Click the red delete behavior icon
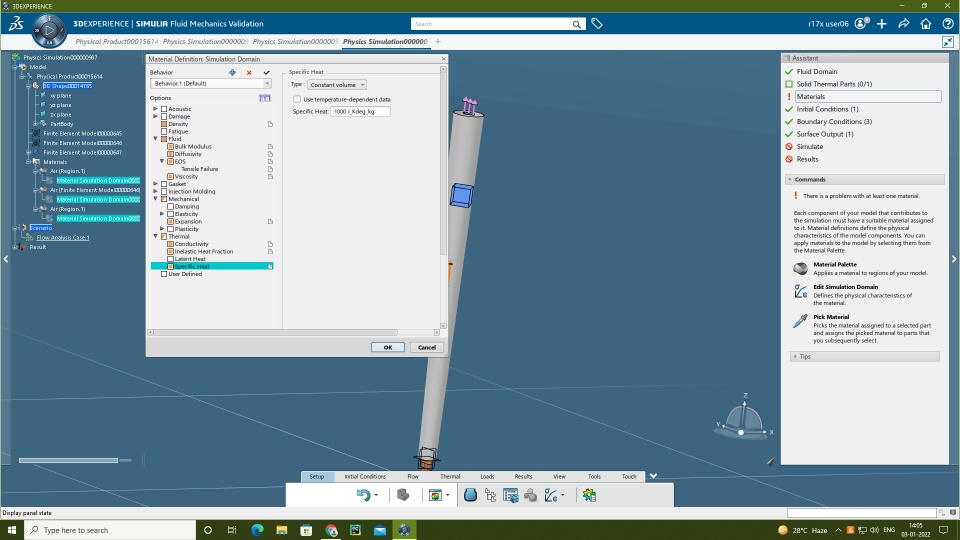 (x=249, y=73)
